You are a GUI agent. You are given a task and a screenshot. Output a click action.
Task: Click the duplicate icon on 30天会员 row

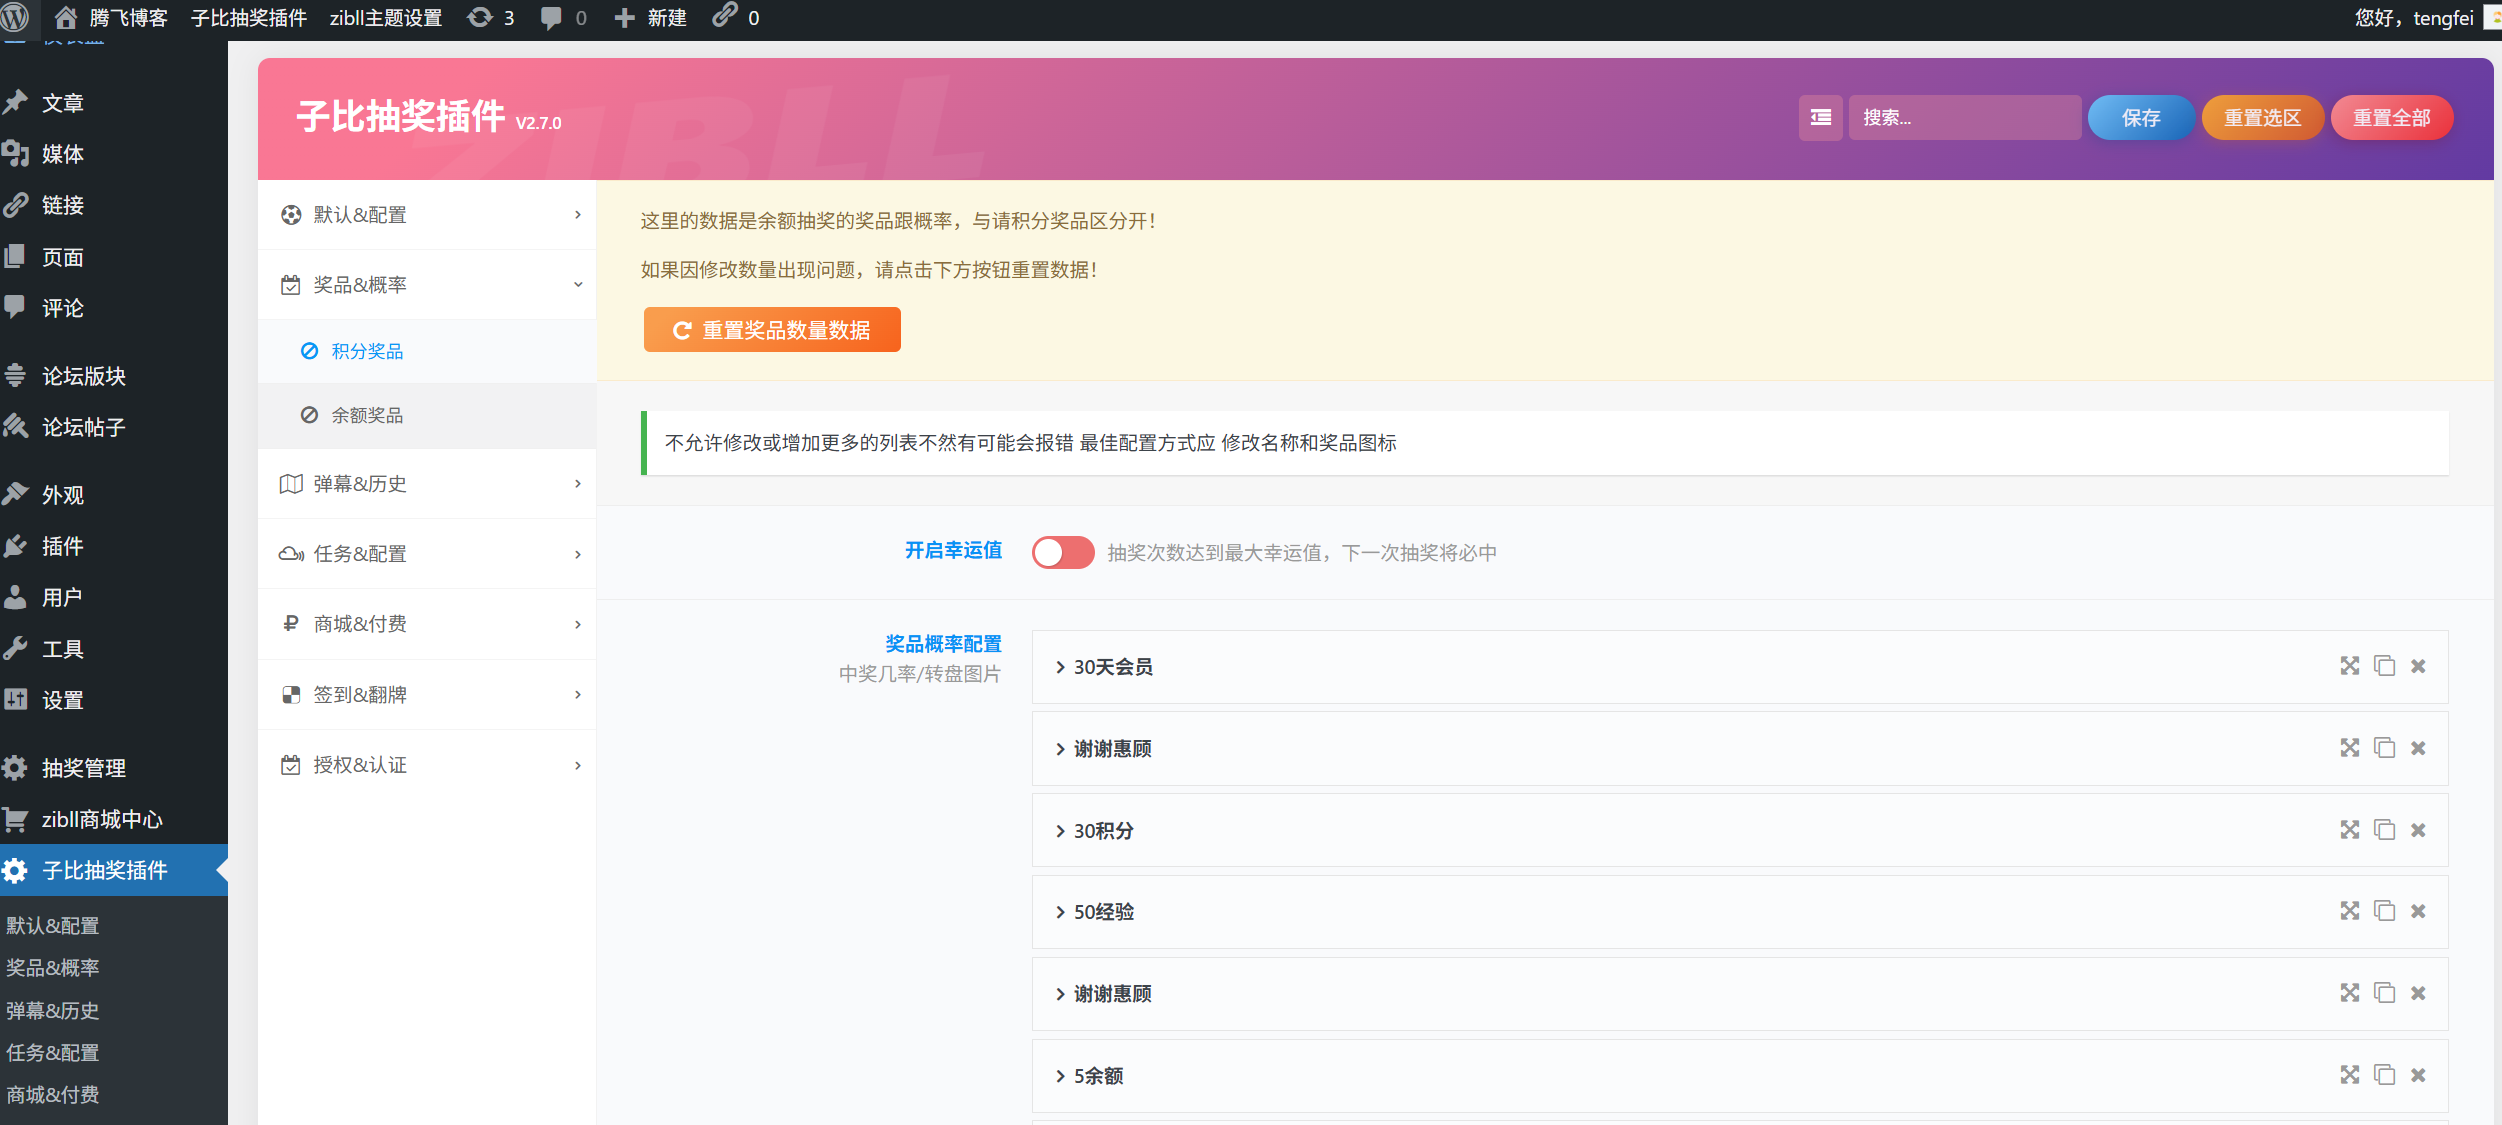2385,666
